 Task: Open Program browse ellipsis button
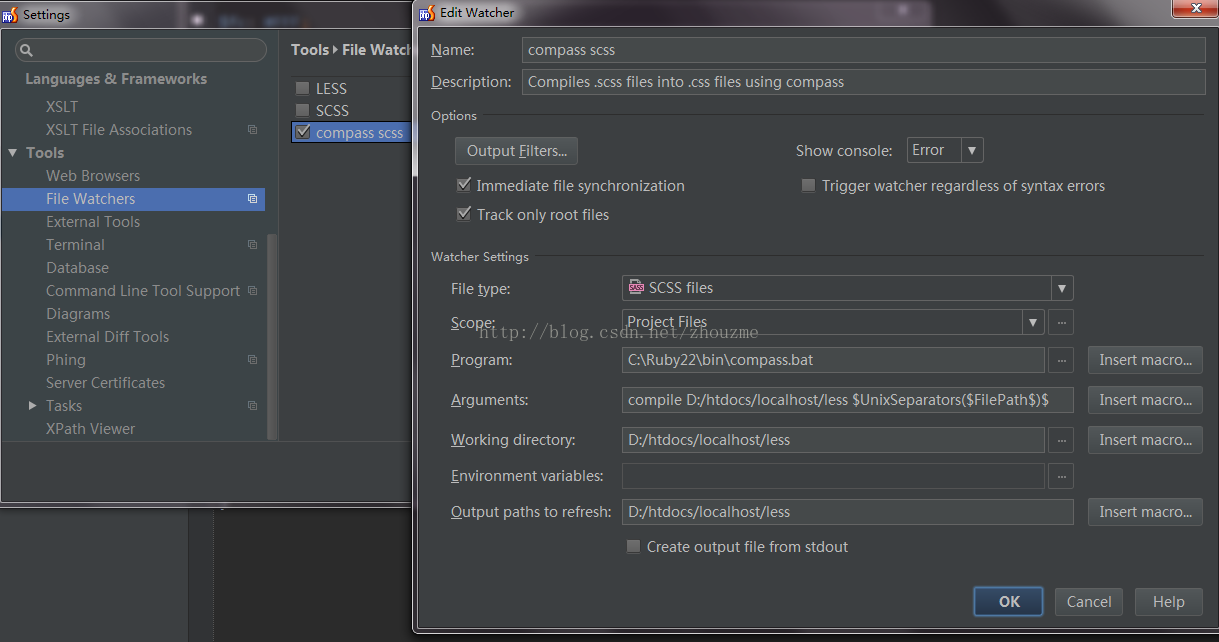pyautogui.click(x=1061, y=360)
